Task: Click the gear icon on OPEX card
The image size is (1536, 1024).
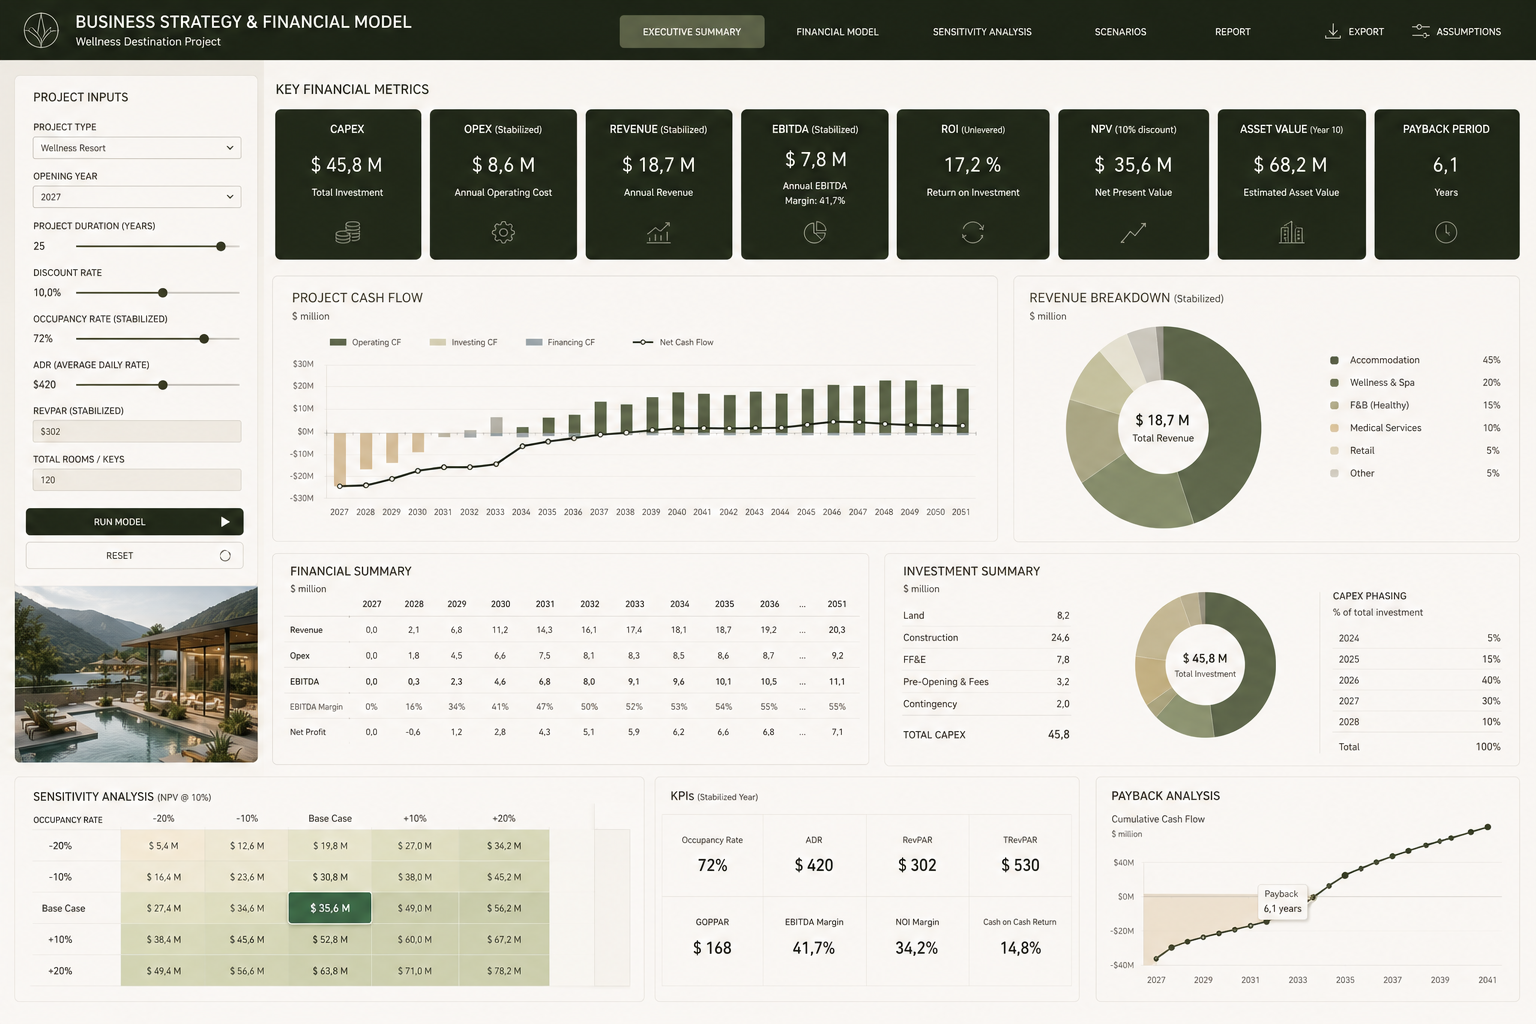Action: (x=503, y=233)
